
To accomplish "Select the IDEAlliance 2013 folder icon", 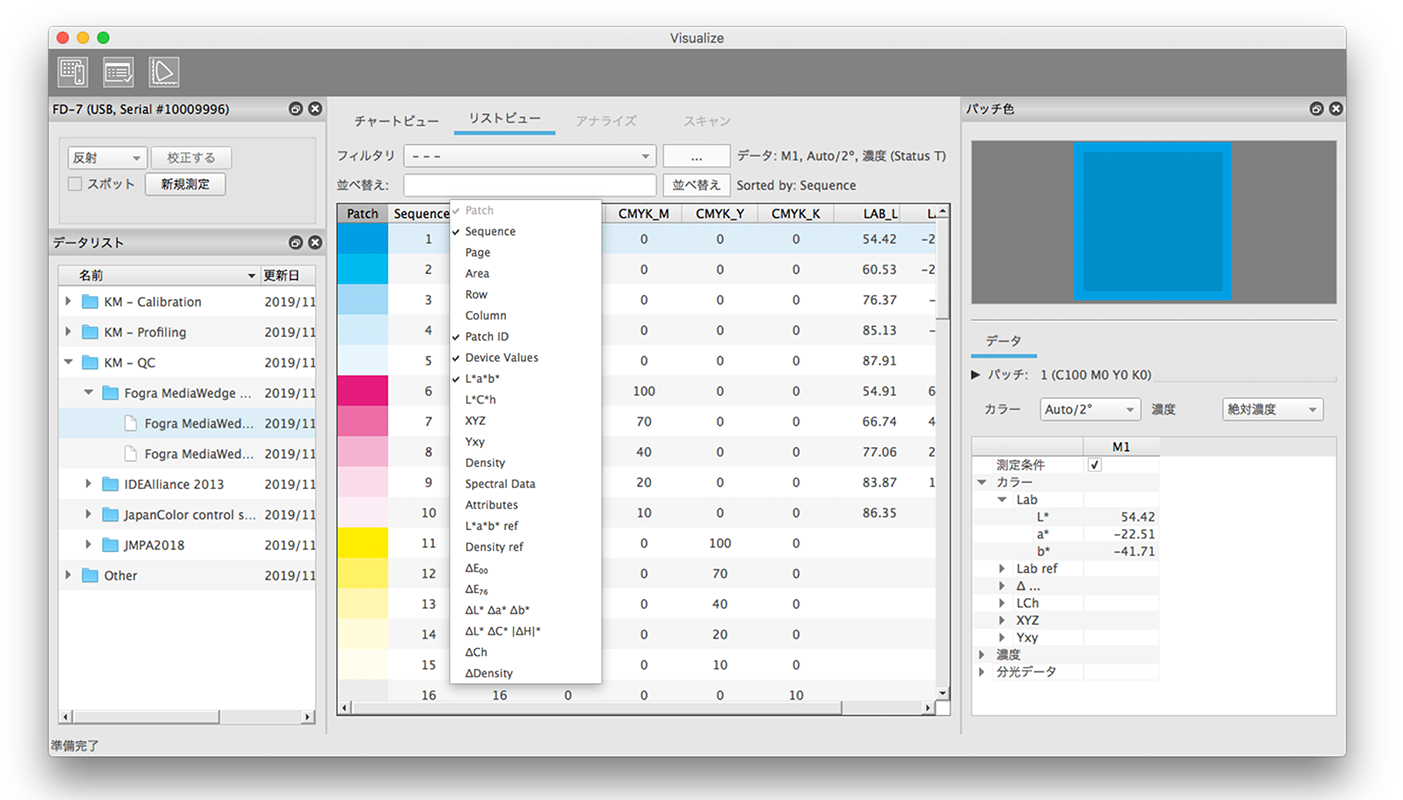I will coord(110,484).
